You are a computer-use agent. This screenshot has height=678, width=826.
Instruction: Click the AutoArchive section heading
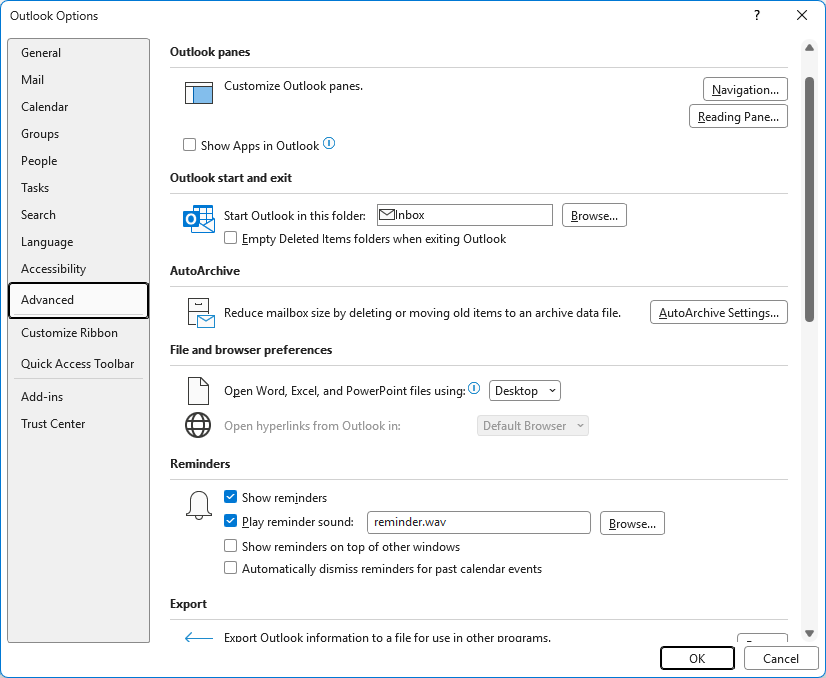pyautogui.click(x=205, y=271)
